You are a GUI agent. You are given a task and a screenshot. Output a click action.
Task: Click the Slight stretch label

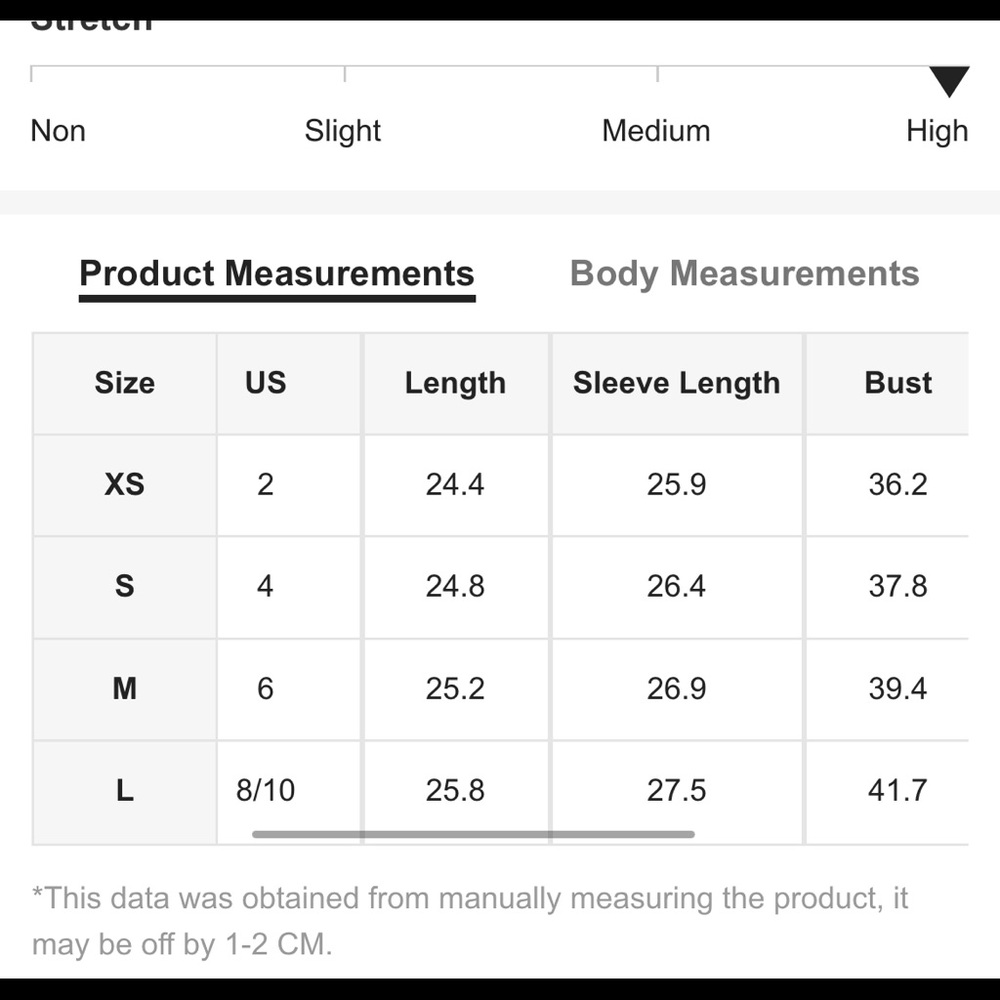[342, 131]
